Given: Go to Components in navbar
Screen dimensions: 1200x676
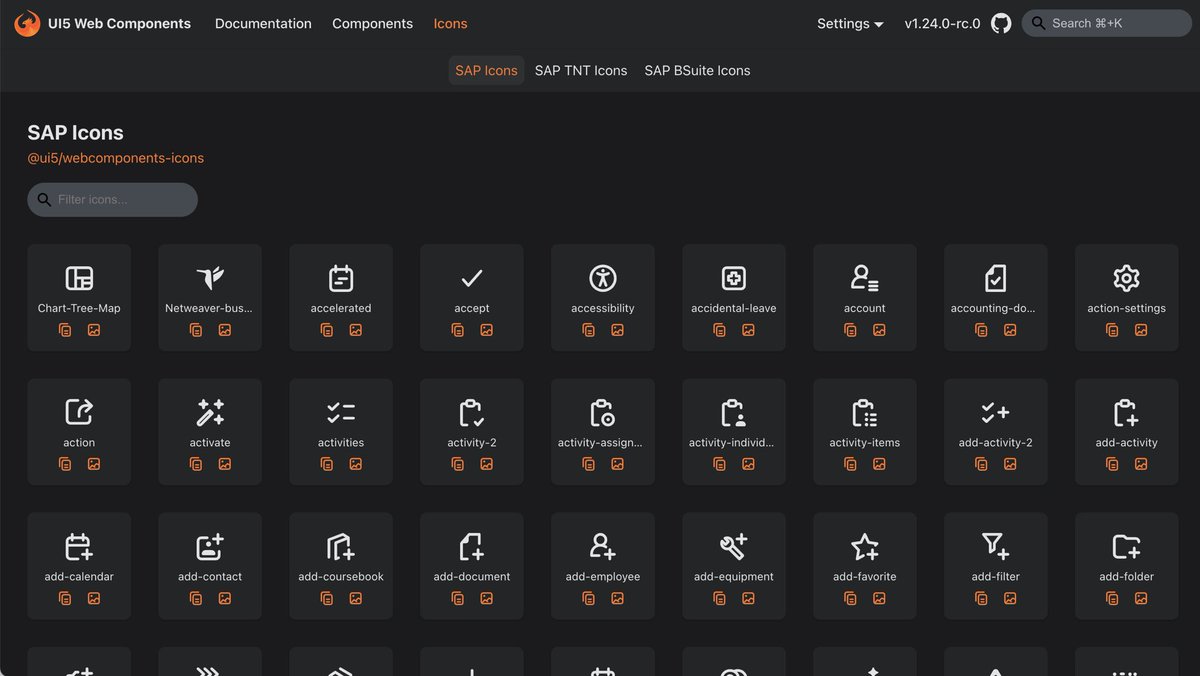Looking at the screenshot, I should click(x=372, y=23).
